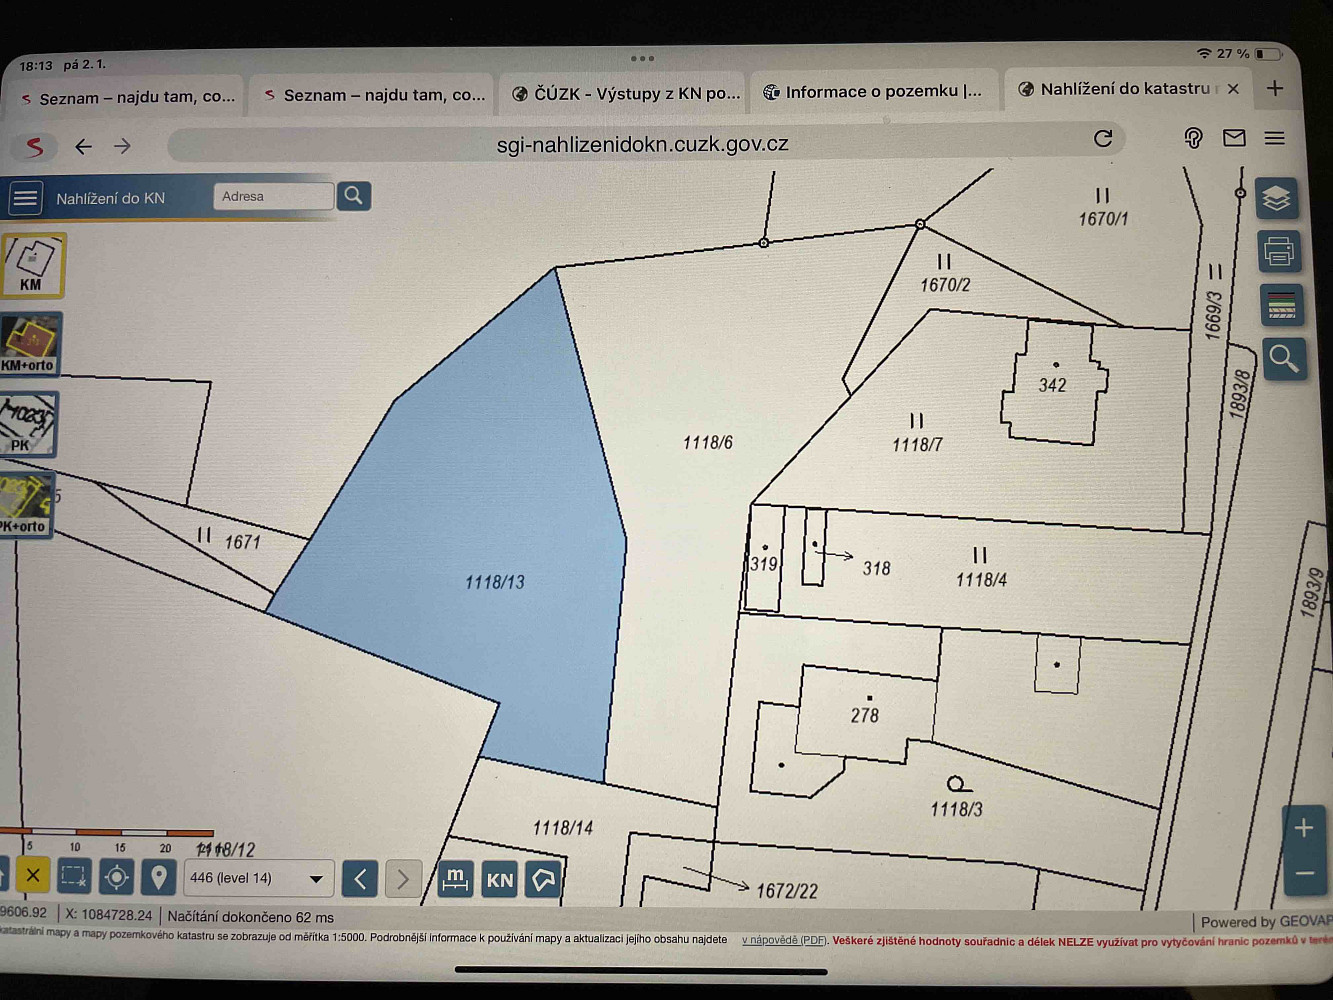Click parcel label 1670/1

click(1103, 218)
